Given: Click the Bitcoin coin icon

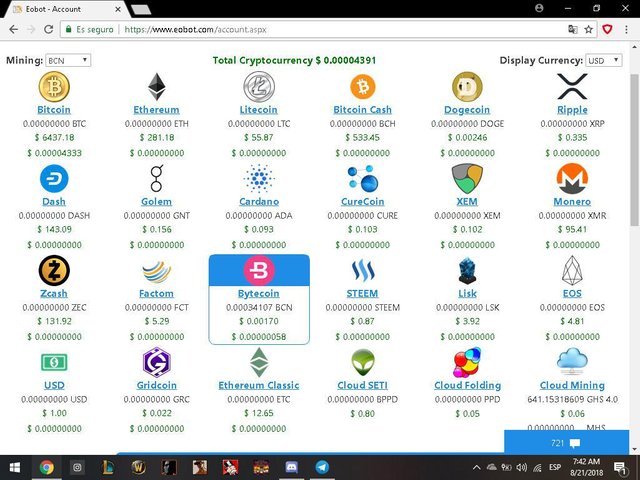Looking at the screenshot, I should tap(54, 87).
